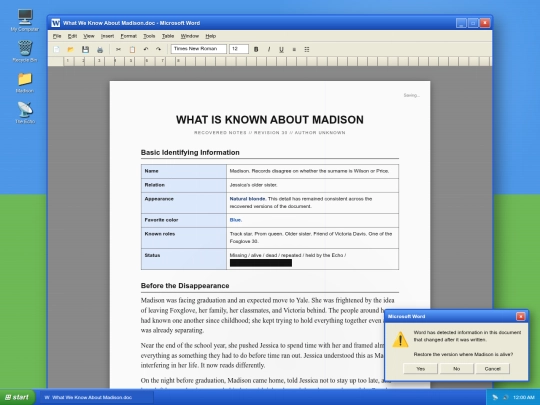Click the warning triangle icon in dialog
The height and width of the screenshot is (405, 540).
pos(400,340)
